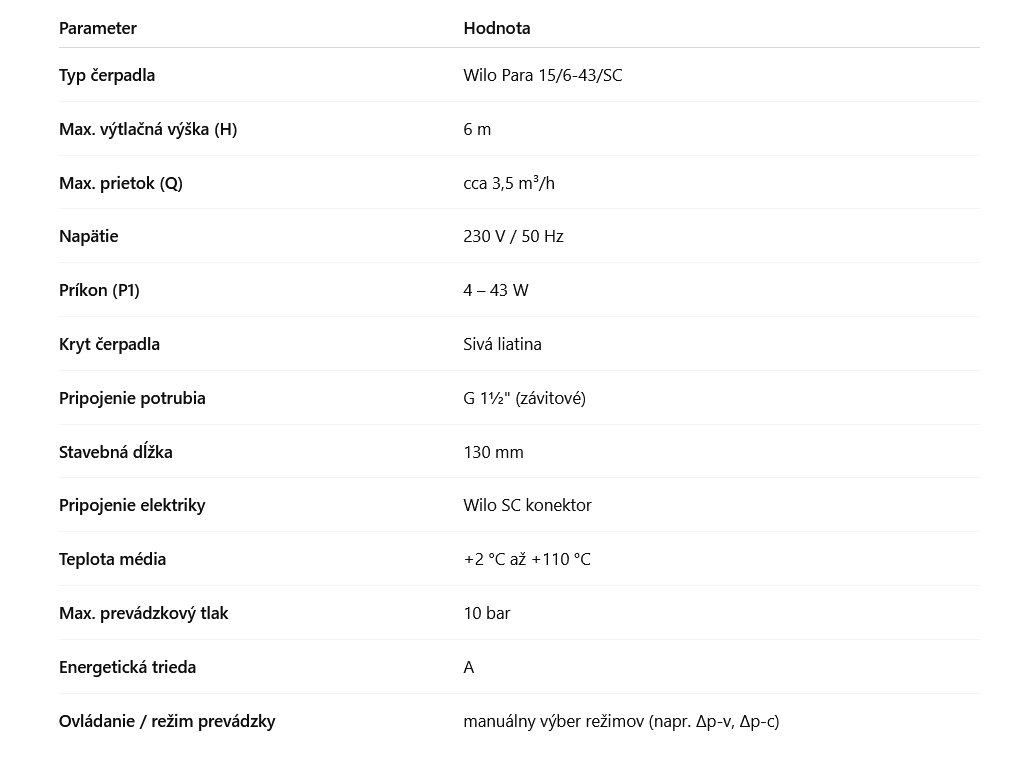
Task: Click the "Parameter" column header
Action: (x=98, y=28)
